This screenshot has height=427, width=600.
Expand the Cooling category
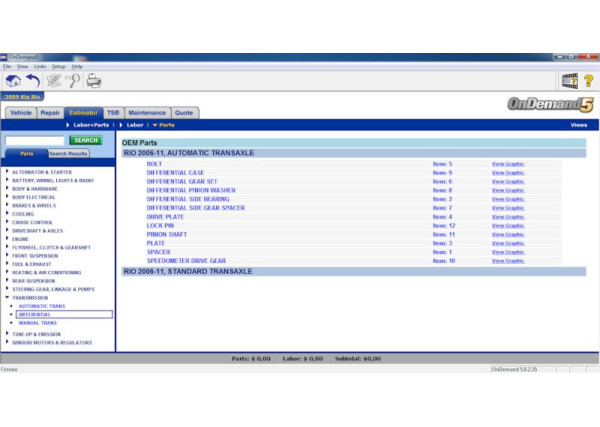pyautogui.click(x=23, y=214)
